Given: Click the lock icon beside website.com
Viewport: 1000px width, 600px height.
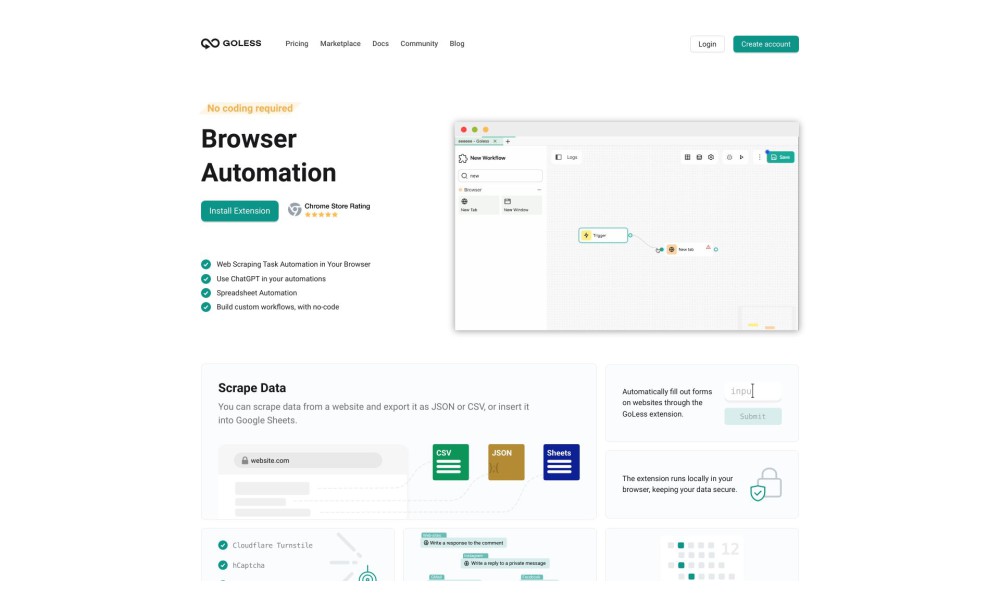Looking at the screenshot, I should pyautogui.click(x=245, y=460).
